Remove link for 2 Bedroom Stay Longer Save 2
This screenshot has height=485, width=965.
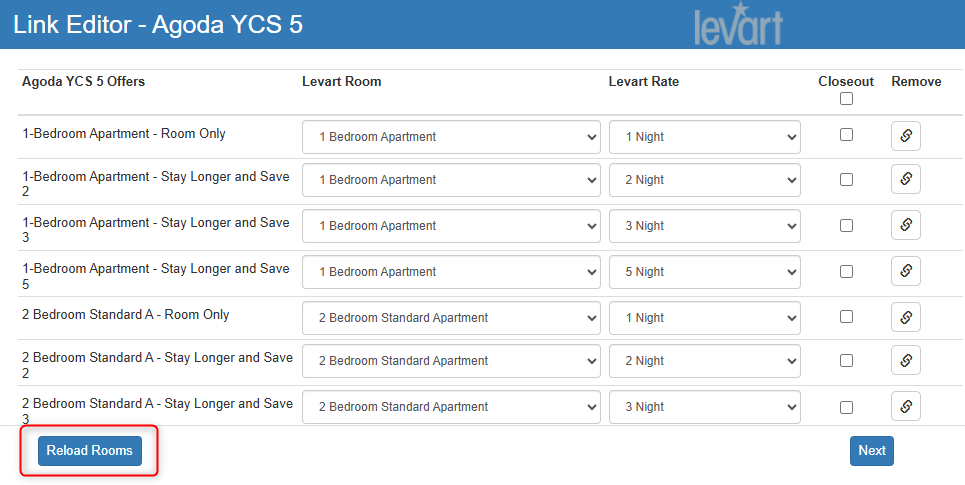[x=905, y=360]
